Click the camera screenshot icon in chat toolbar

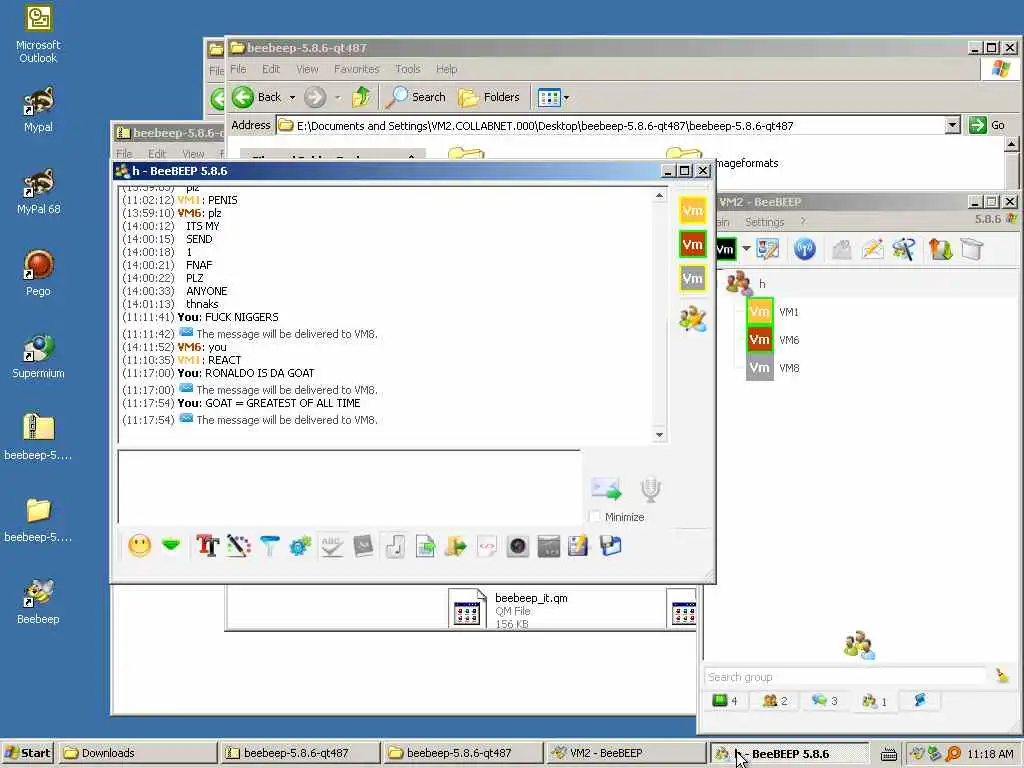518,546
